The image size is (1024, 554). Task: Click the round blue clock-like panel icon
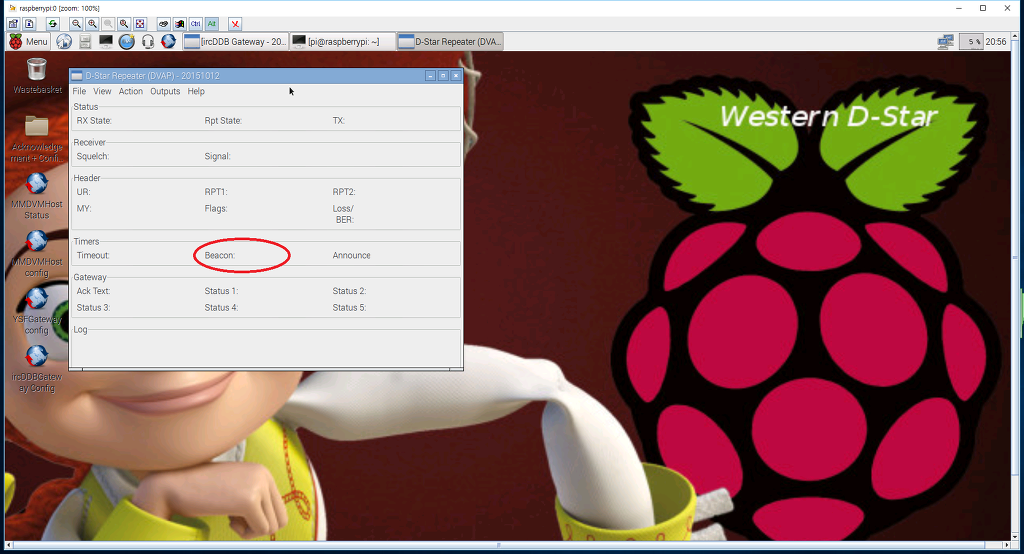point(127,41)
